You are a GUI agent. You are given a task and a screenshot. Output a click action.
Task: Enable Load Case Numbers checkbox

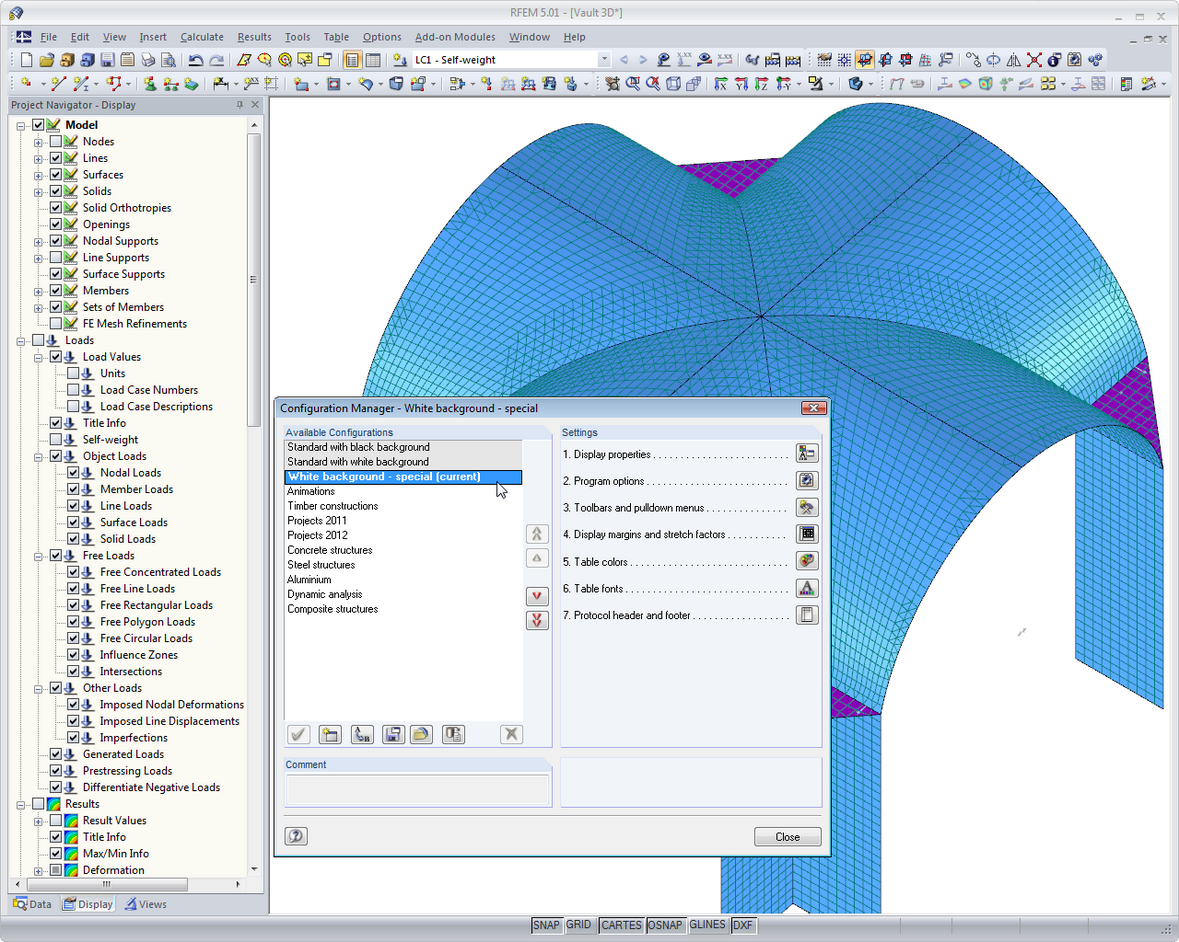[x=73, y=390]
